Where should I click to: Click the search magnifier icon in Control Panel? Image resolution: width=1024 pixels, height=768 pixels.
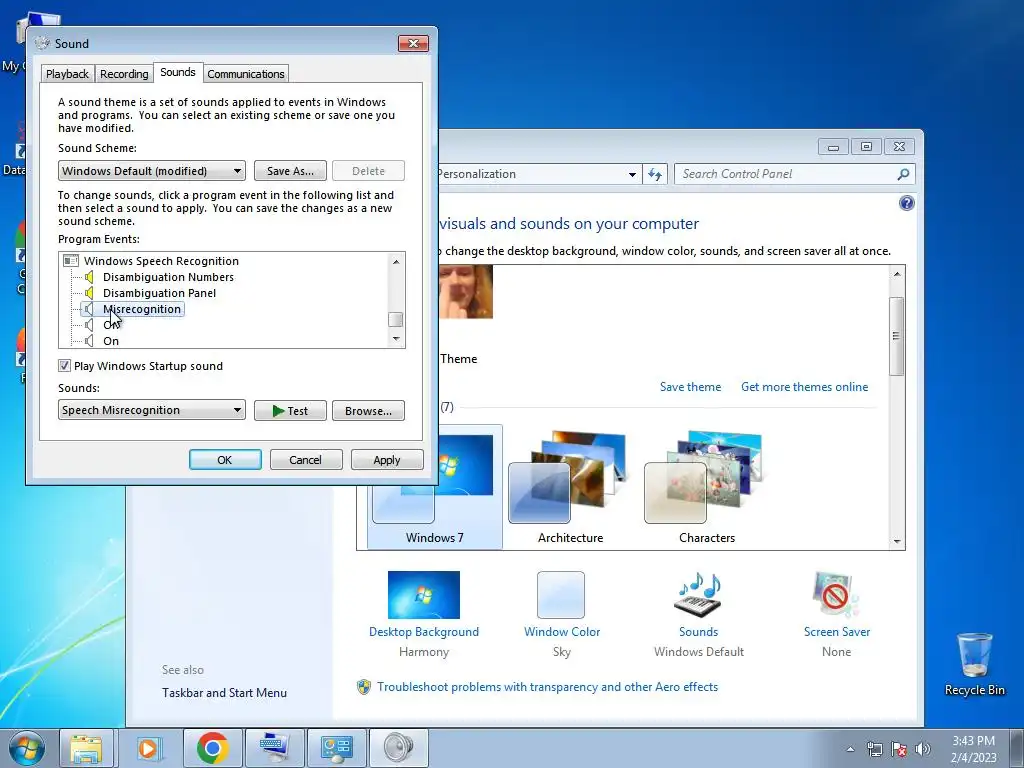click(x=903, y=174)
